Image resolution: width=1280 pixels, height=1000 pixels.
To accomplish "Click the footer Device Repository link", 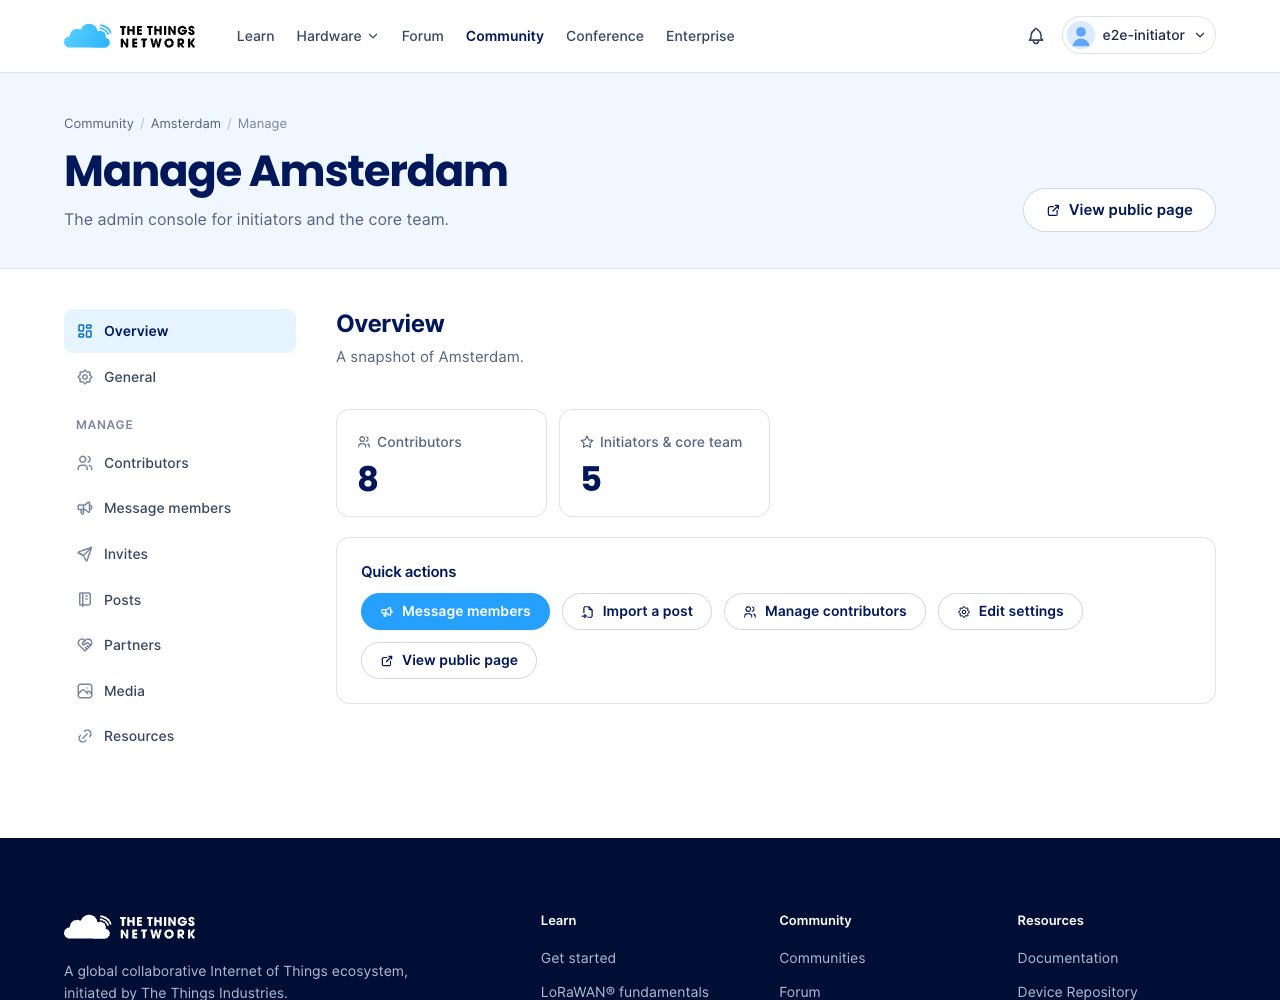I will tap(1077, 992).
